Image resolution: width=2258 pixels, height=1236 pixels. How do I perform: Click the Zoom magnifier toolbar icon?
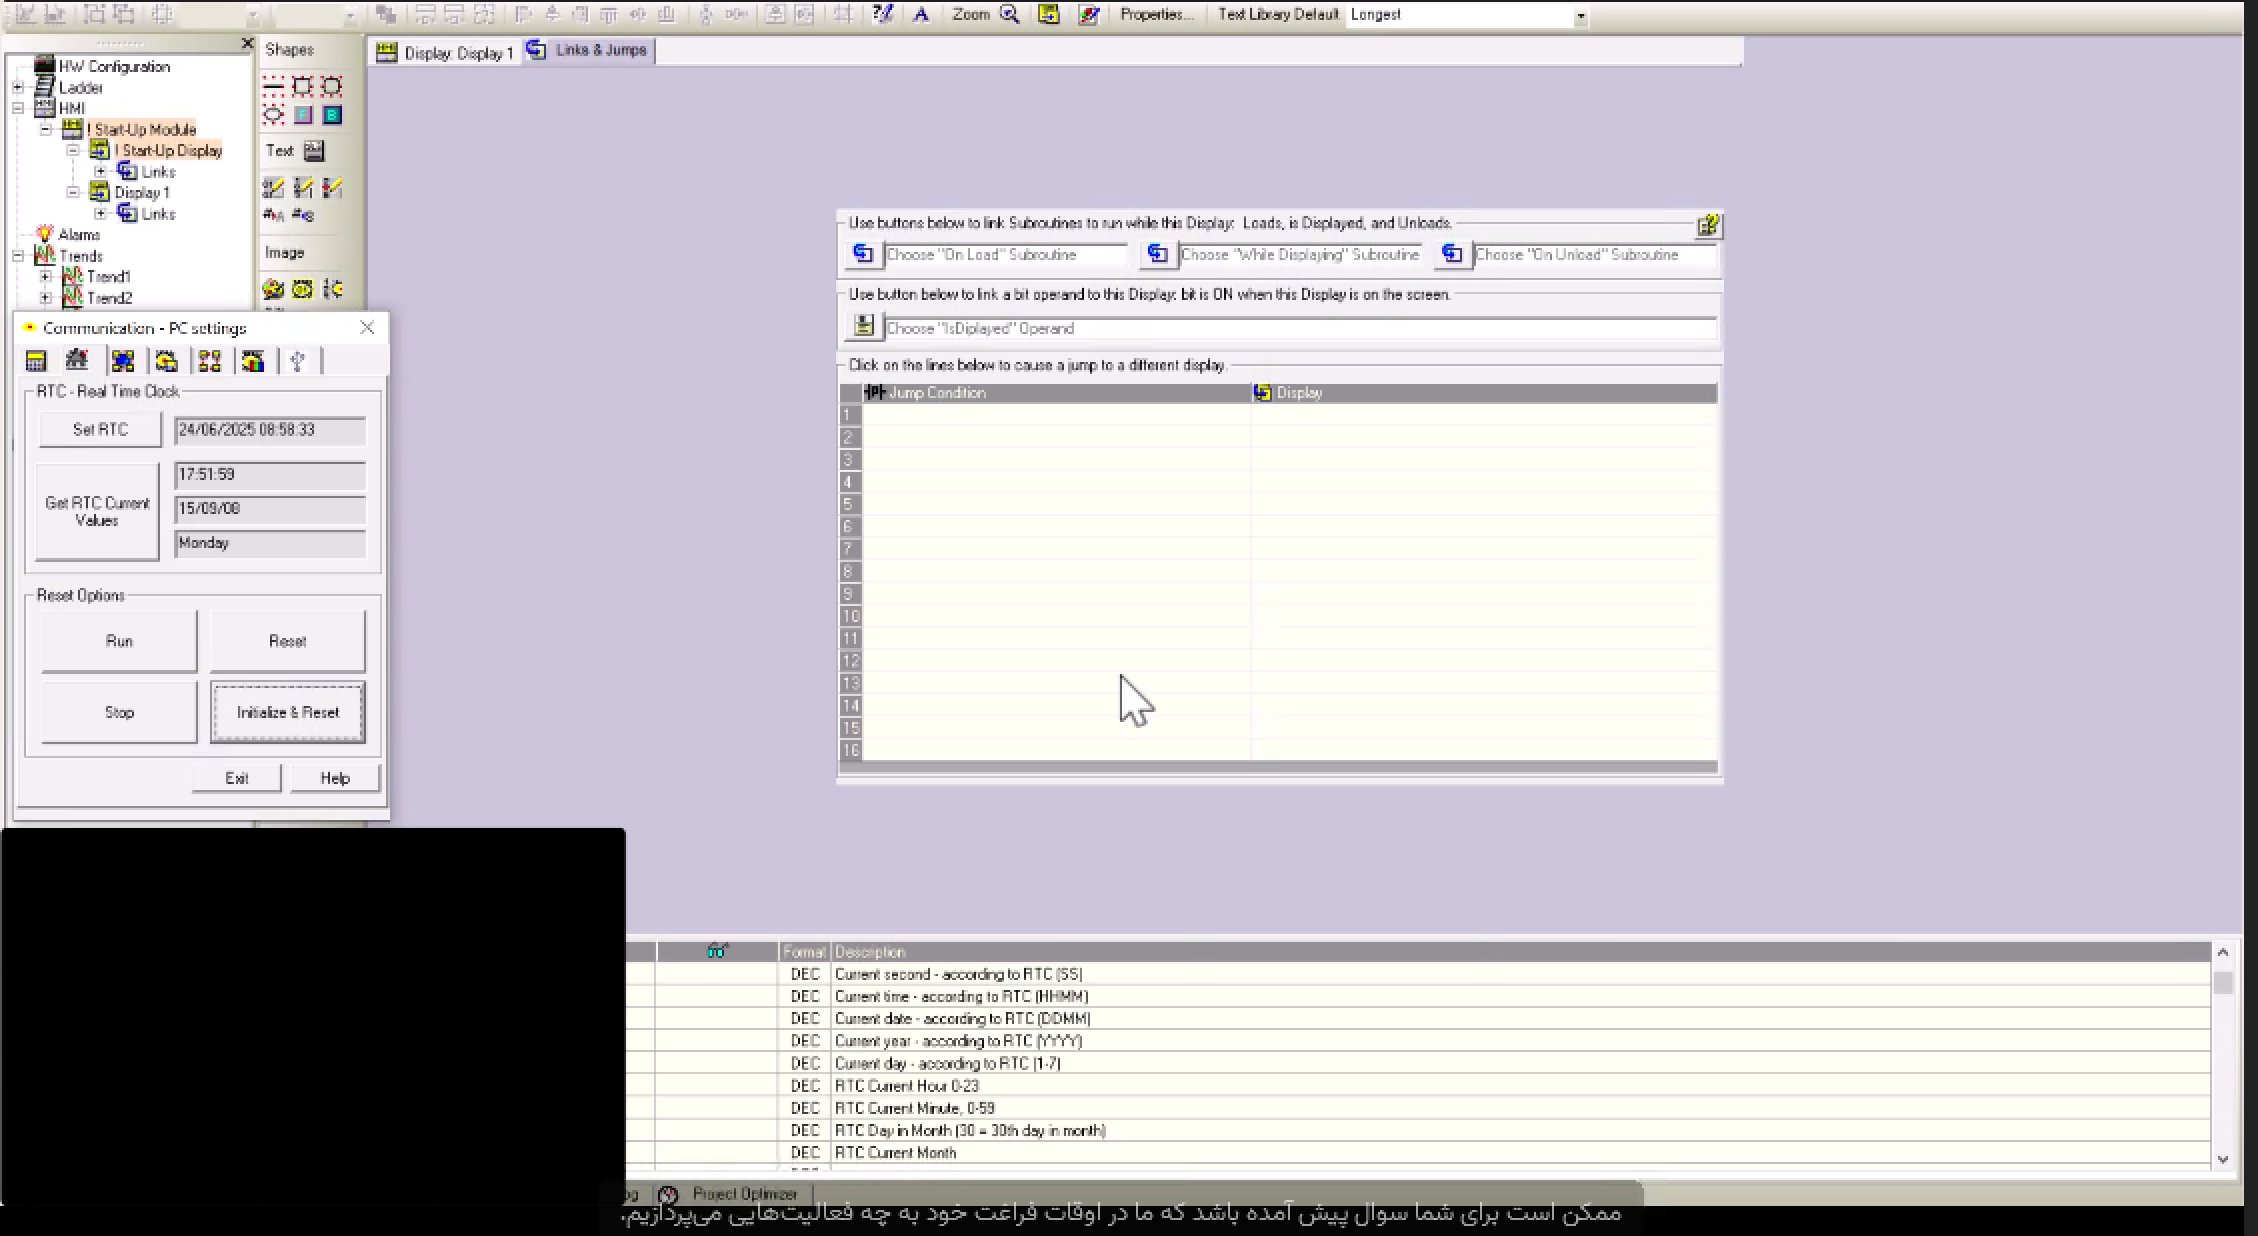[1010, 14]
